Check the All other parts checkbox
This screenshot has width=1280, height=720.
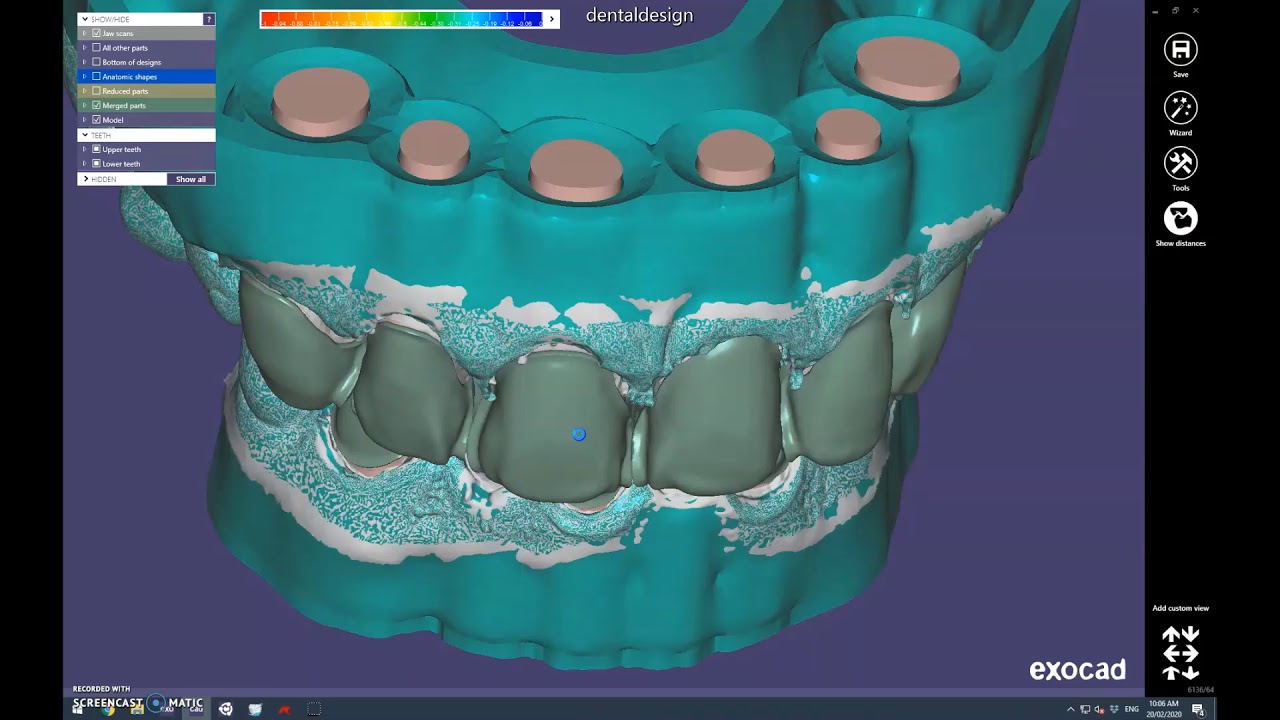96,47
